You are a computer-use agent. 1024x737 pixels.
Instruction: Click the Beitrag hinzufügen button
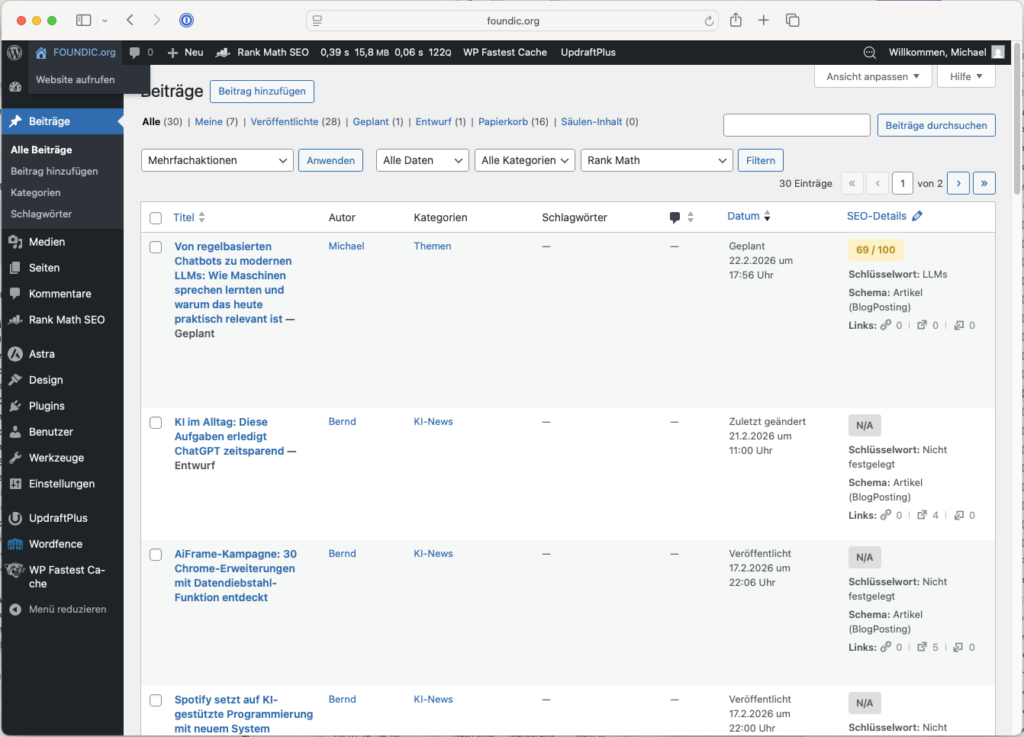click(263, 91)
